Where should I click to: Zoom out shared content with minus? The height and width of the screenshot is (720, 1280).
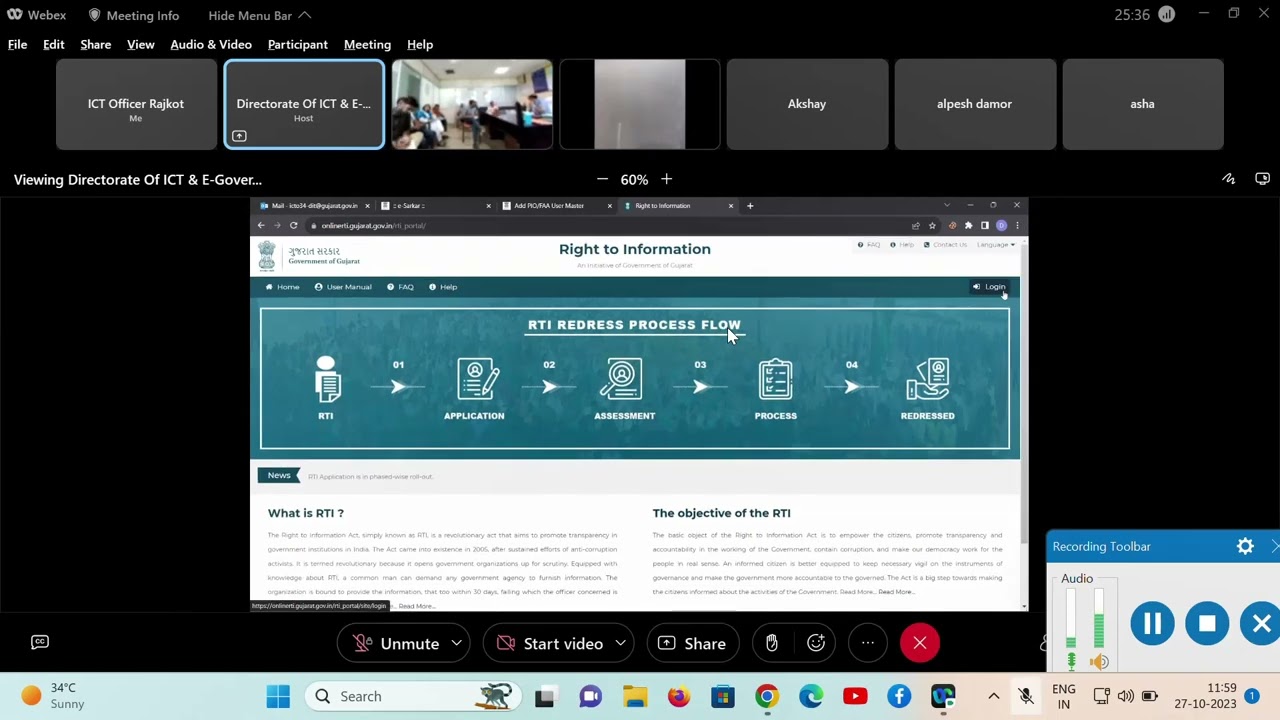[x=602, y=179]
